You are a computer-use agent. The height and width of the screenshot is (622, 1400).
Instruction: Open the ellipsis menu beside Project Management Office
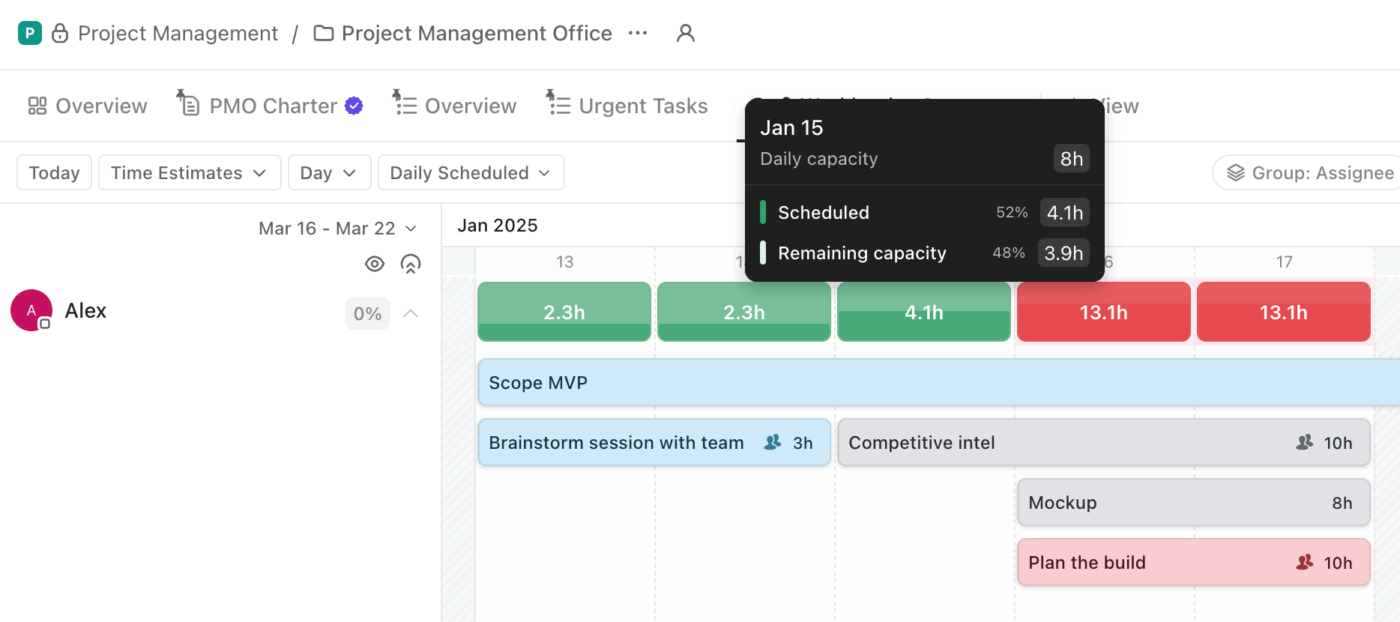pyautogui.click(x=638, y=33)
